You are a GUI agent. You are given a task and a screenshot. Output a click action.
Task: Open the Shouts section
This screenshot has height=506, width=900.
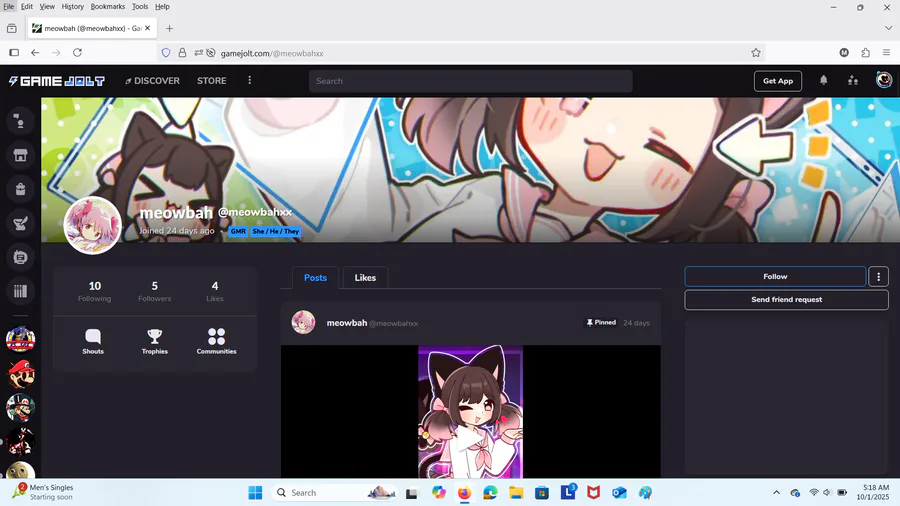click(x=93, y=341)
